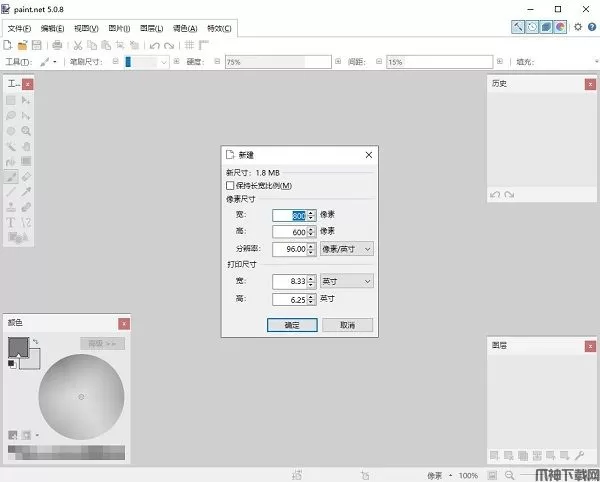The width and height of the screenshot is (600, 482).
Task: Open the 视图(V) menu
Action: pos(86,28)
